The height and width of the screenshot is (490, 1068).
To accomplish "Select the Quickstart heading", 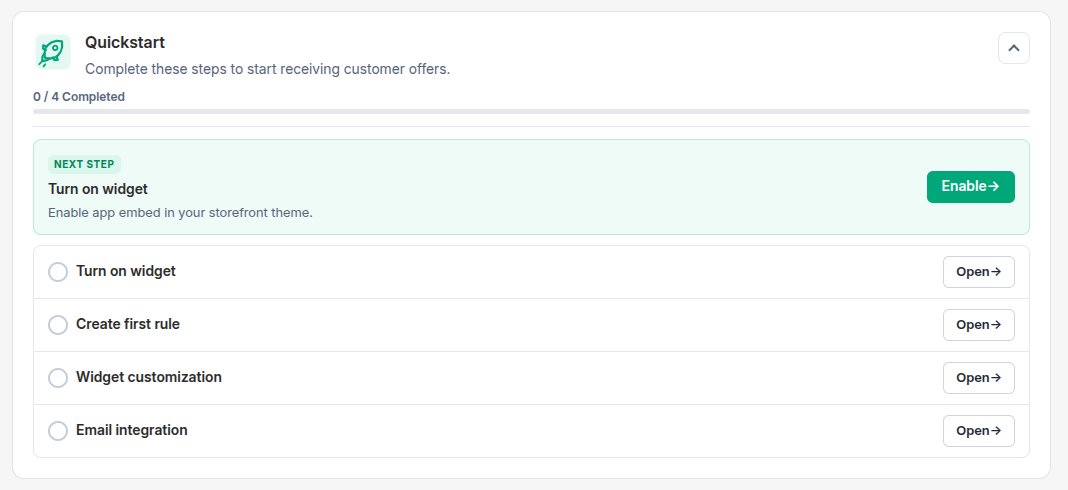I will tap(125, 42).
